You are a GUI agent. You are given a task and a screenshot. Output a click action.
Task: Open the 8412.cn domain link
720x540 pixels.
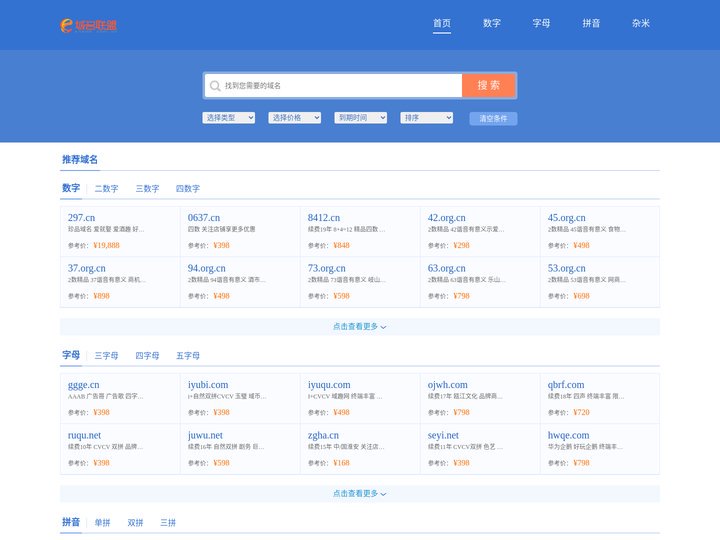click(x=324, y=218)
